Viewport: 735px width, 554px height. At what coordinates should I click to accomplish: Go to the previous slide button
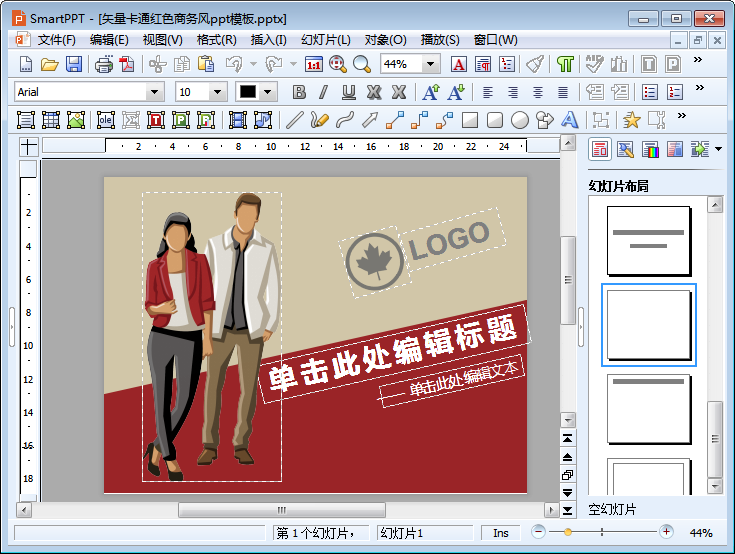pyautogui.click(x=567, y=457)
